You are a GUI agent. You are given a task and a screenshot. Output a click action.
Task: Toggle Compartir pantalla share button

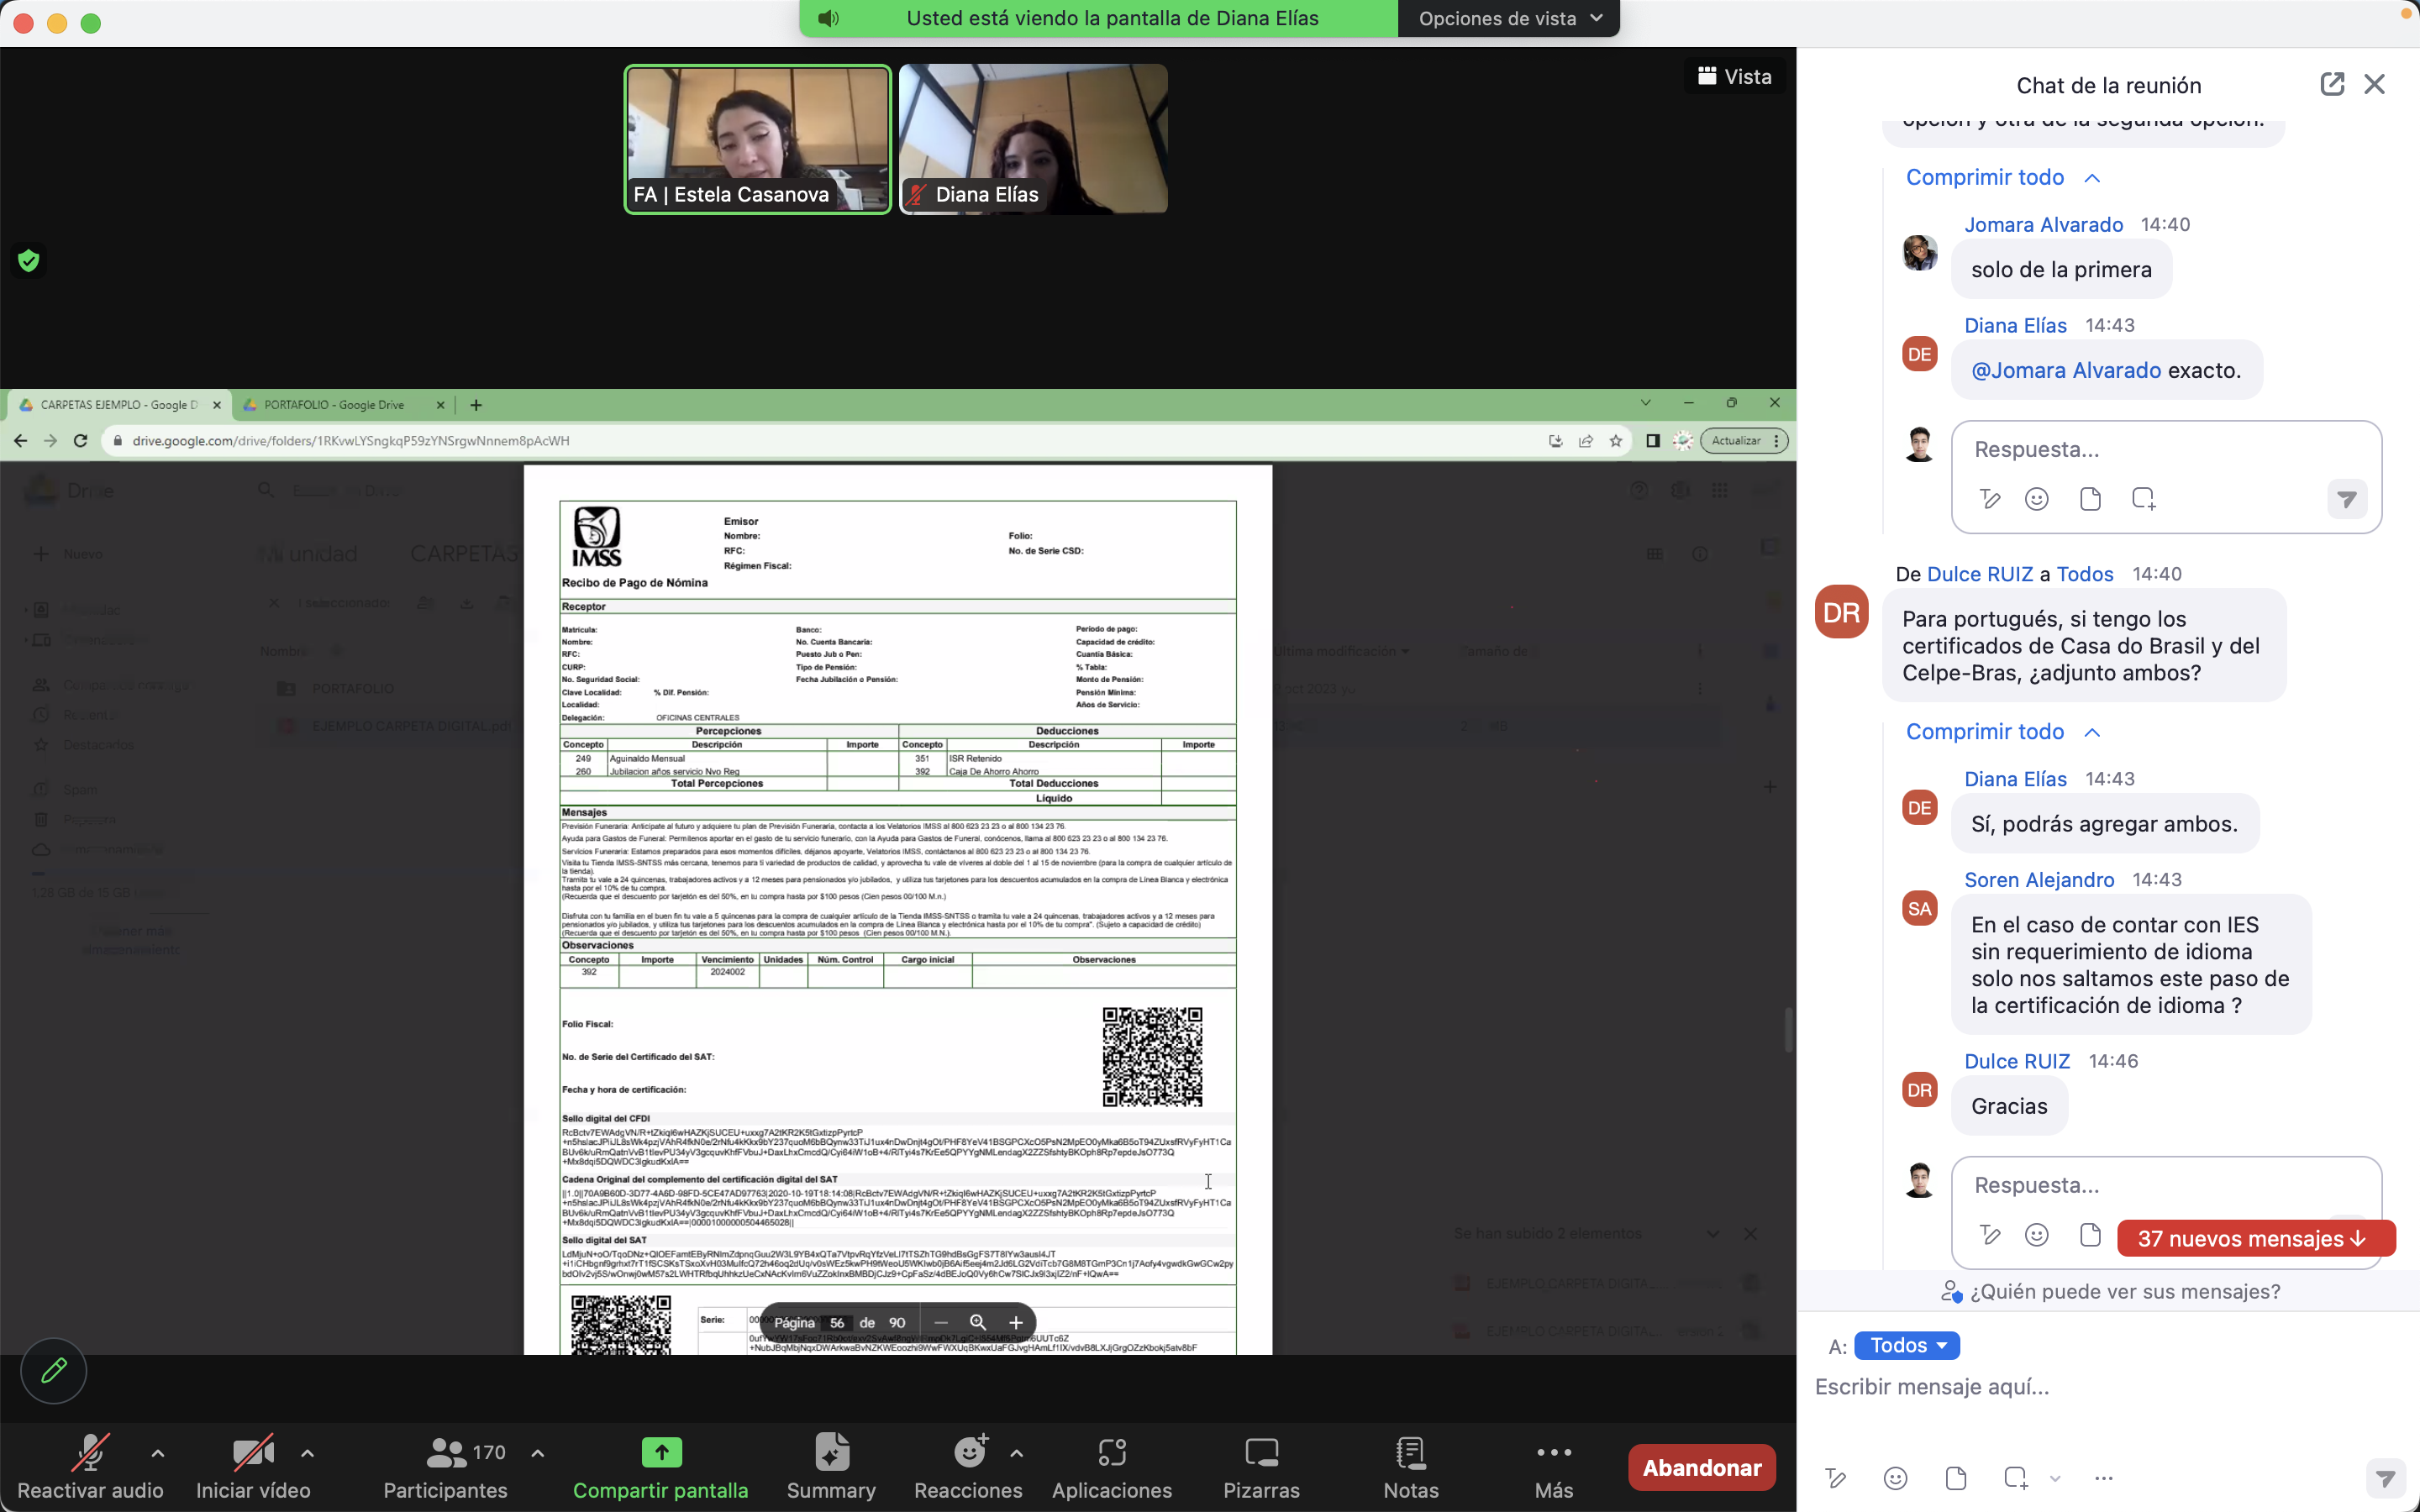pyautogui.click(x=661, y=1452)
